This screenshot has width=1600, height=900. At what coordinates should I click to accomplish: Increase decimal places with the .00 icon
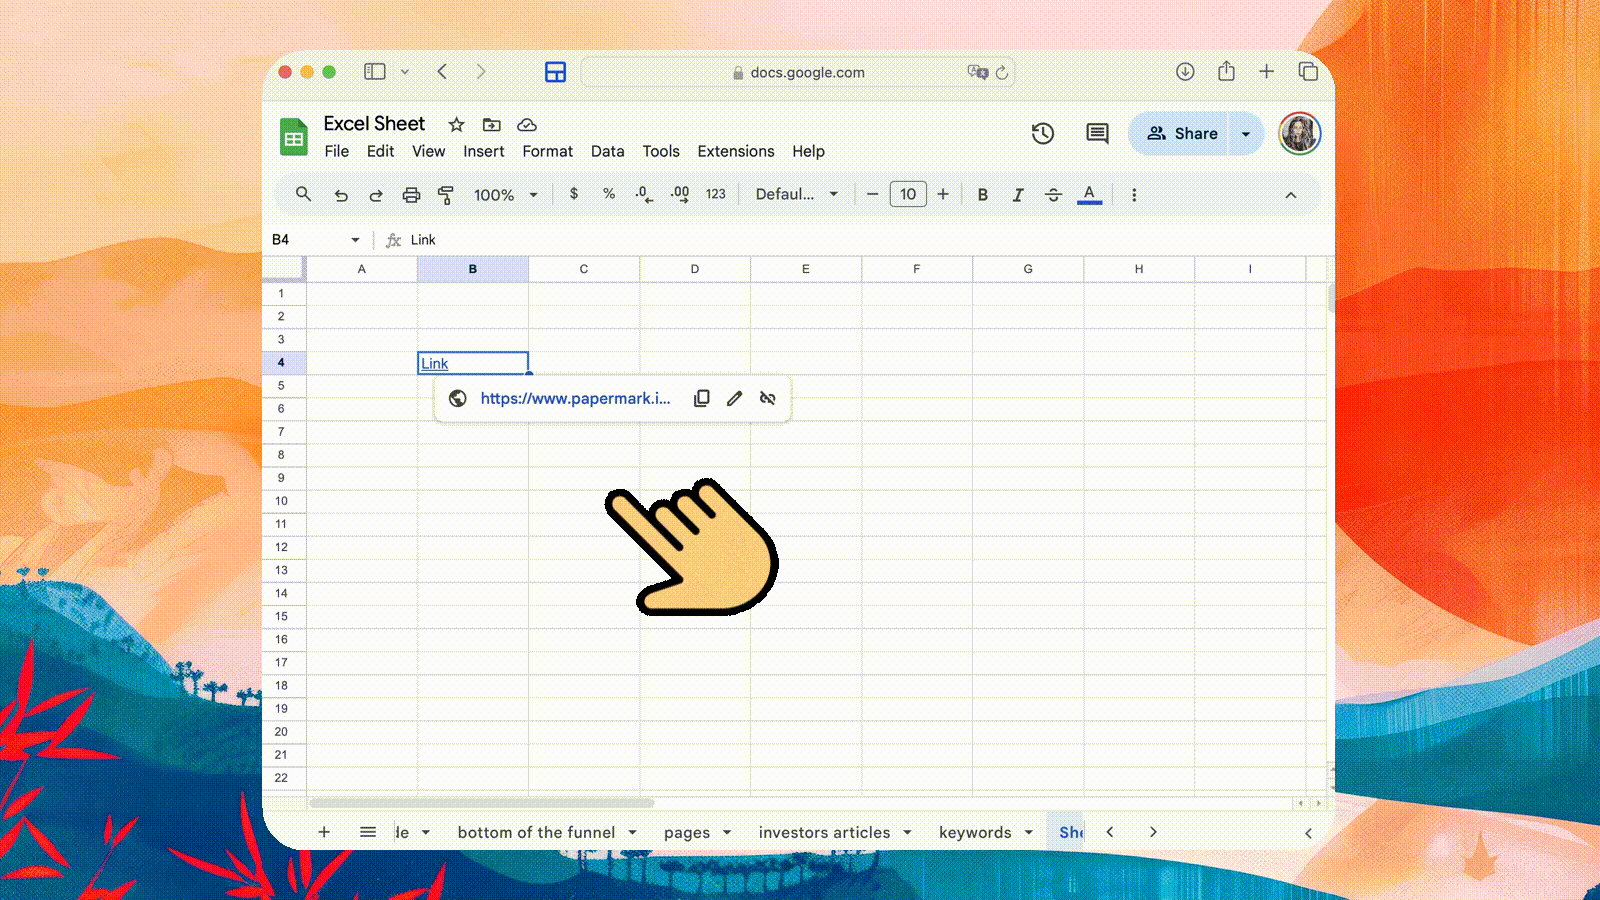pos(679,194)
